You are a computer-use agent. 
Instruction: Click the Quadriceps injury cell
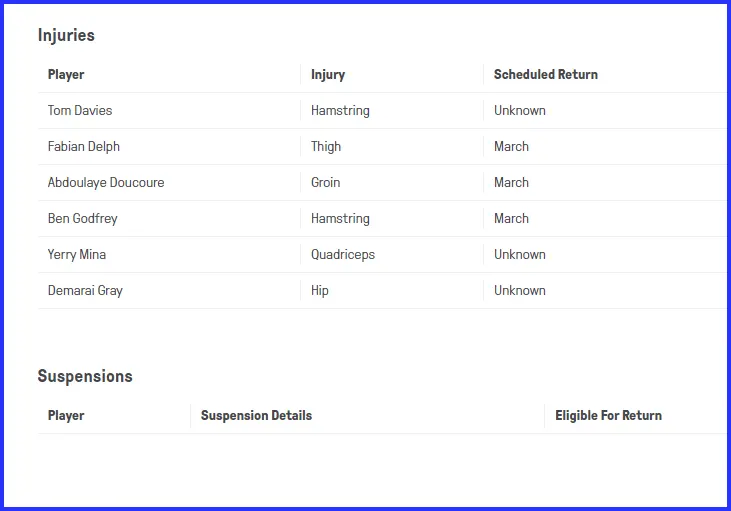pyautogui.click(x=343, y=255)
